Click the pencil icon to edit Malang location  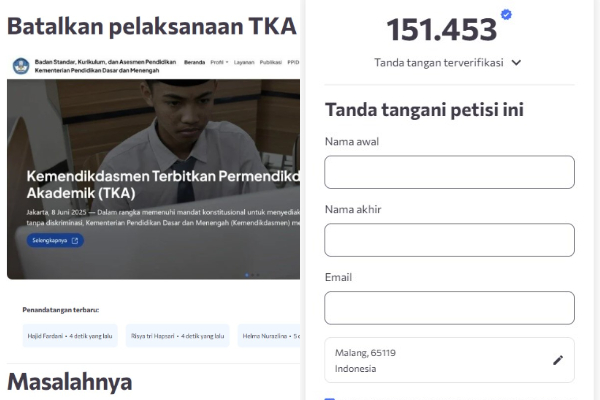(x=558, y=360)
